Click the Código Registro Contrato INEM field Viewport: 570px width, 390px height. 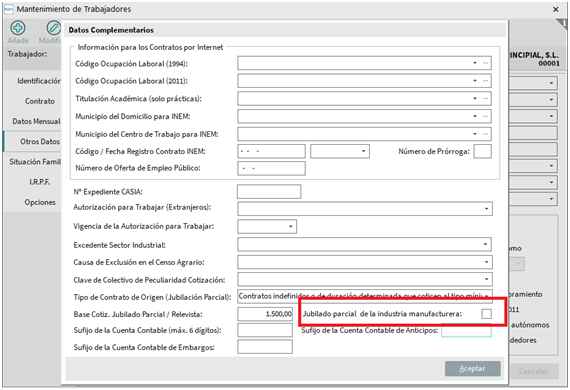(x=271, y=151)
